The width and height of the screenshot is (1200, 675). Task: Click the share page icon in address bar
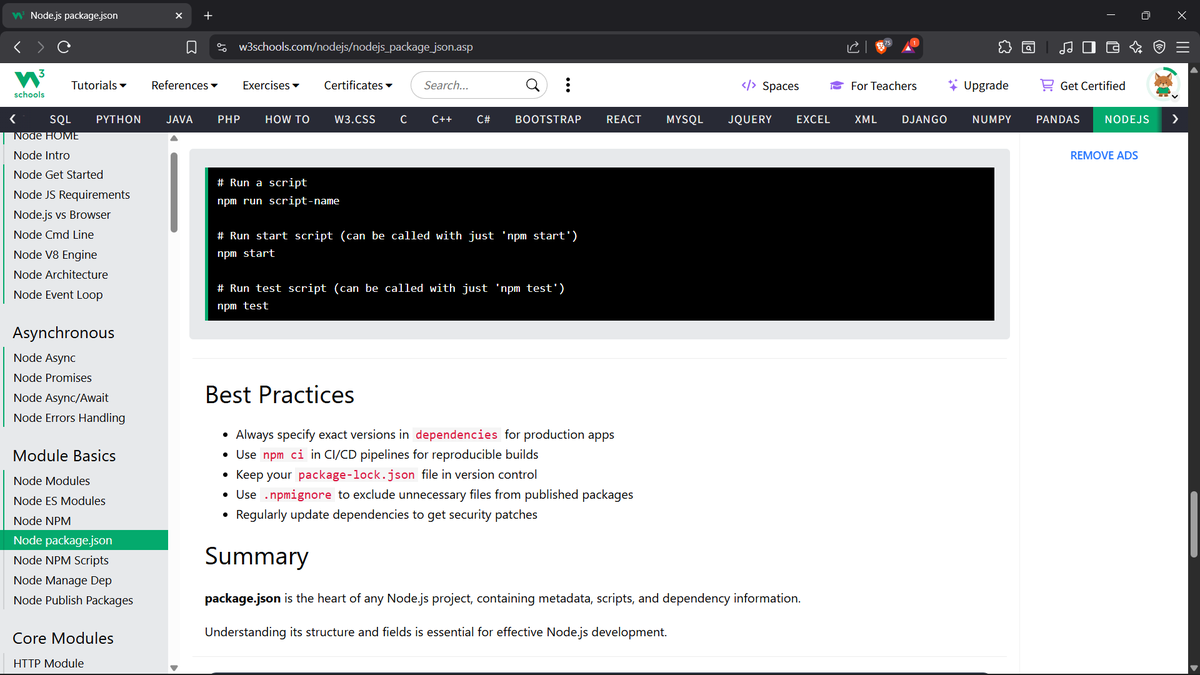(x=852, y=47)
